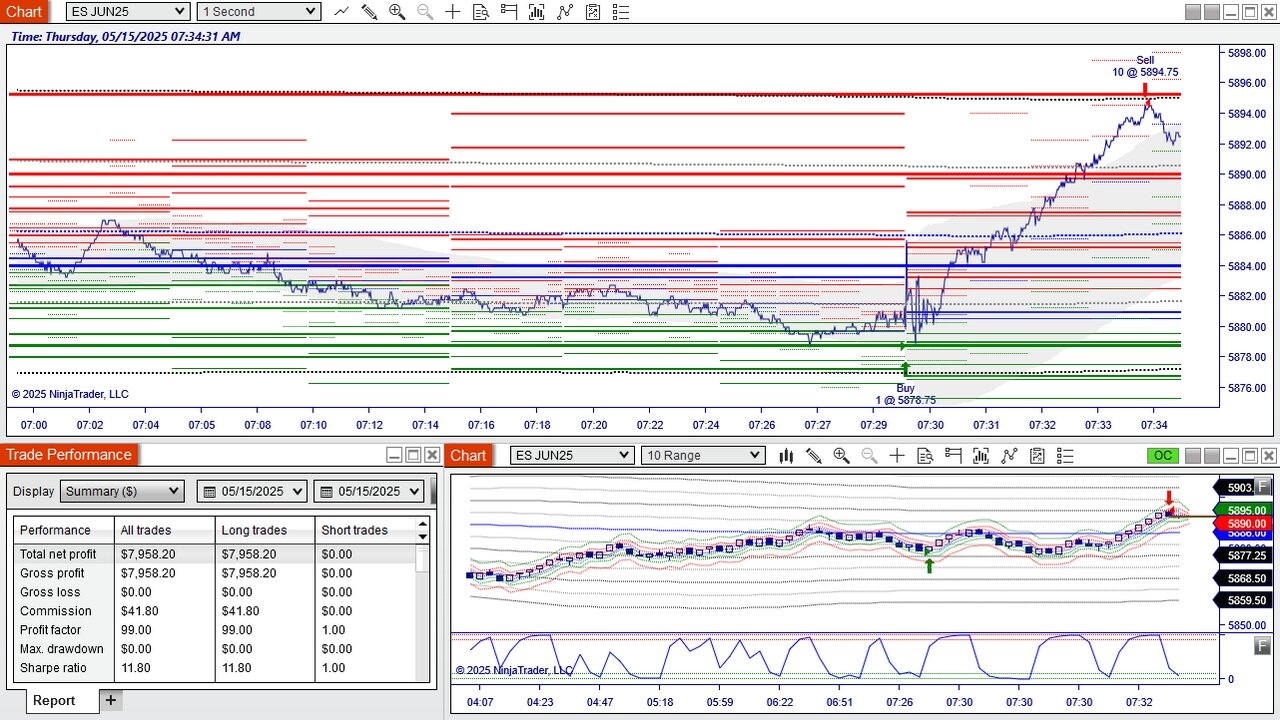
Task: Open Strategies icon in the 10 Range chart toolbar
Action: coord(1037,456)
